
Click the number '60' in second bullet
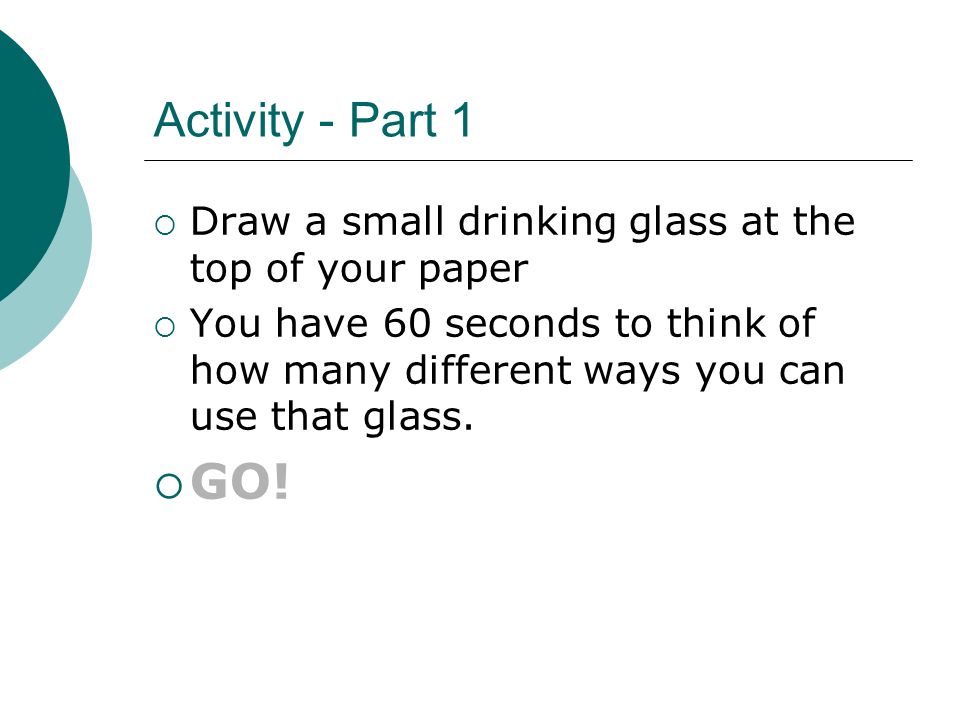(x=407, y=323)
